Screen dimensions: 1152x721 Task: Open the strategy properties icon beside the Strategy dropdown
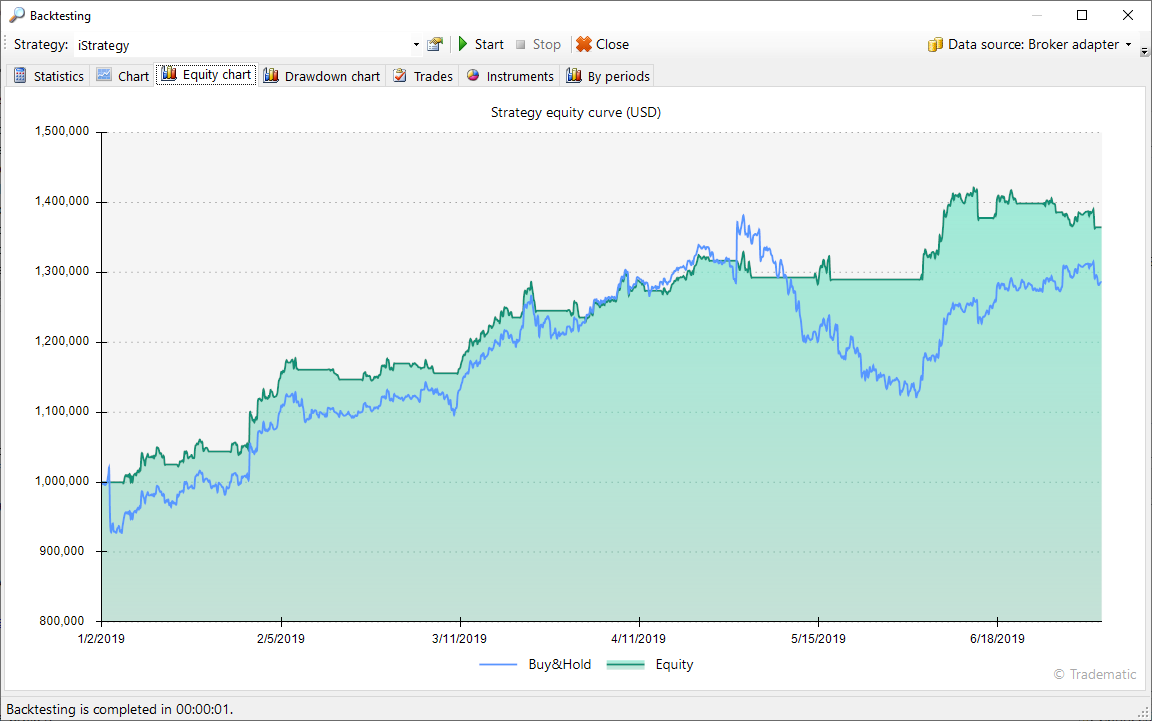pyautogui.click(x=434, y=44)
